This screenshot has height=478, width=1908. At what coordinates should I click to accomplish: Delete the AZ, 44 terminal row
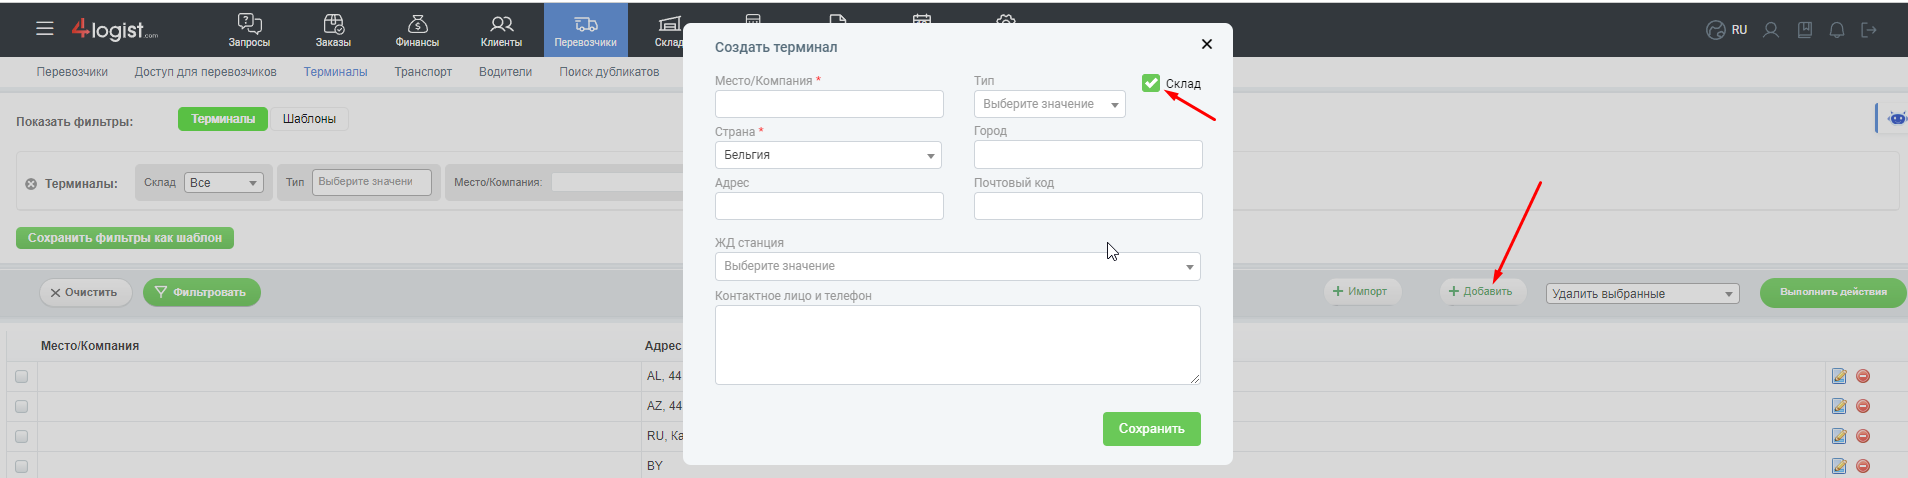[x=1863, y=406]
